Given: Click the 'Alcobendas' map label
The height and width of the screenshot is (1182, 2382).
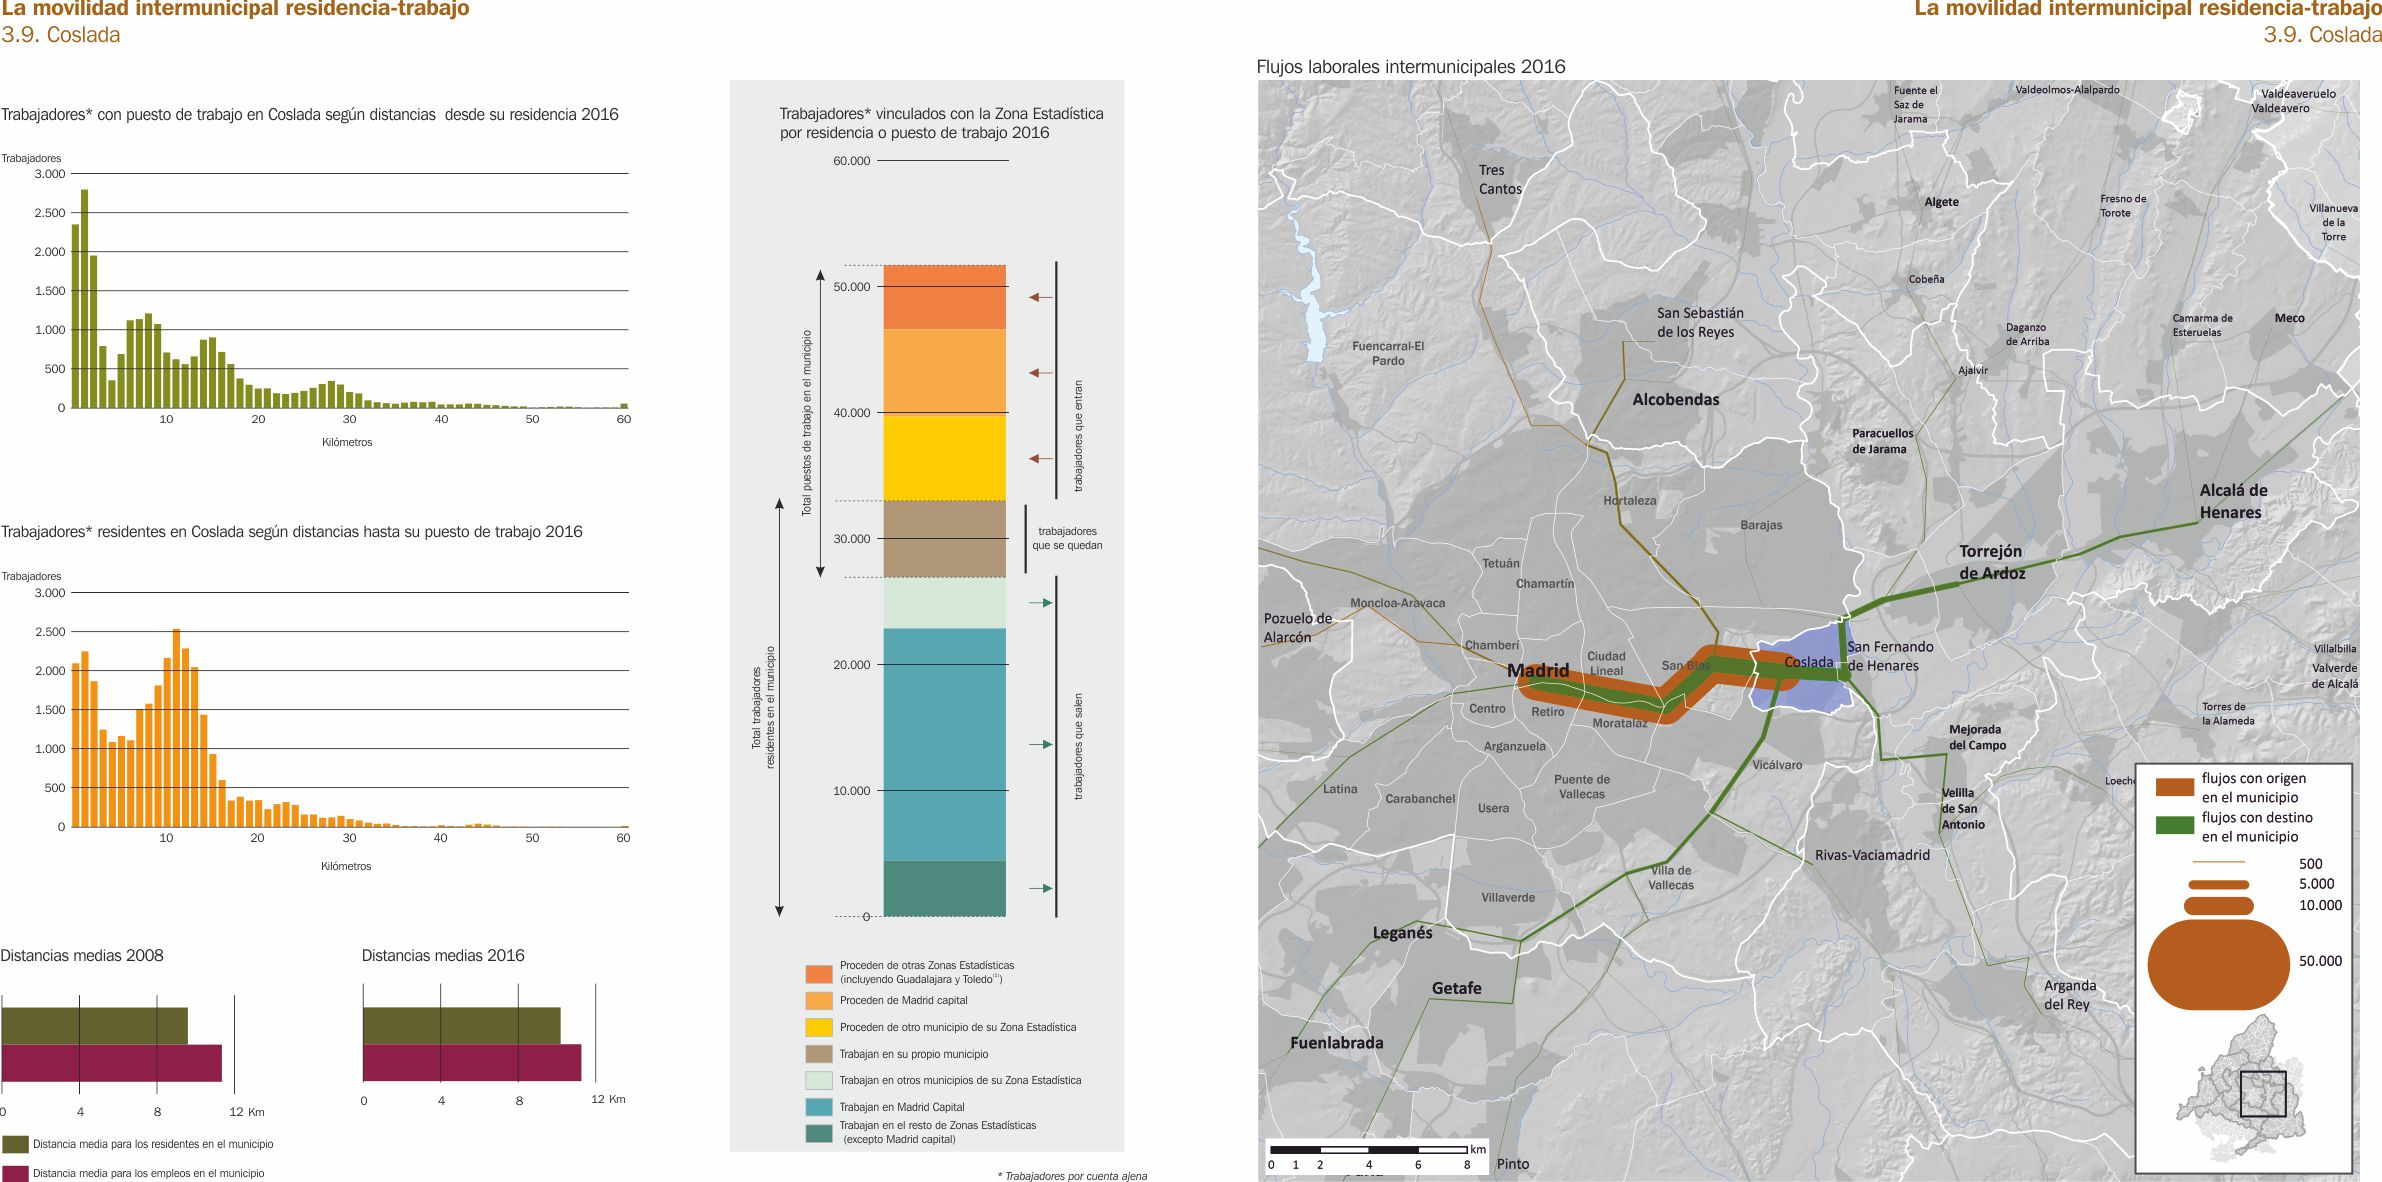Looking at the screenshot, I should (1676, 399).
